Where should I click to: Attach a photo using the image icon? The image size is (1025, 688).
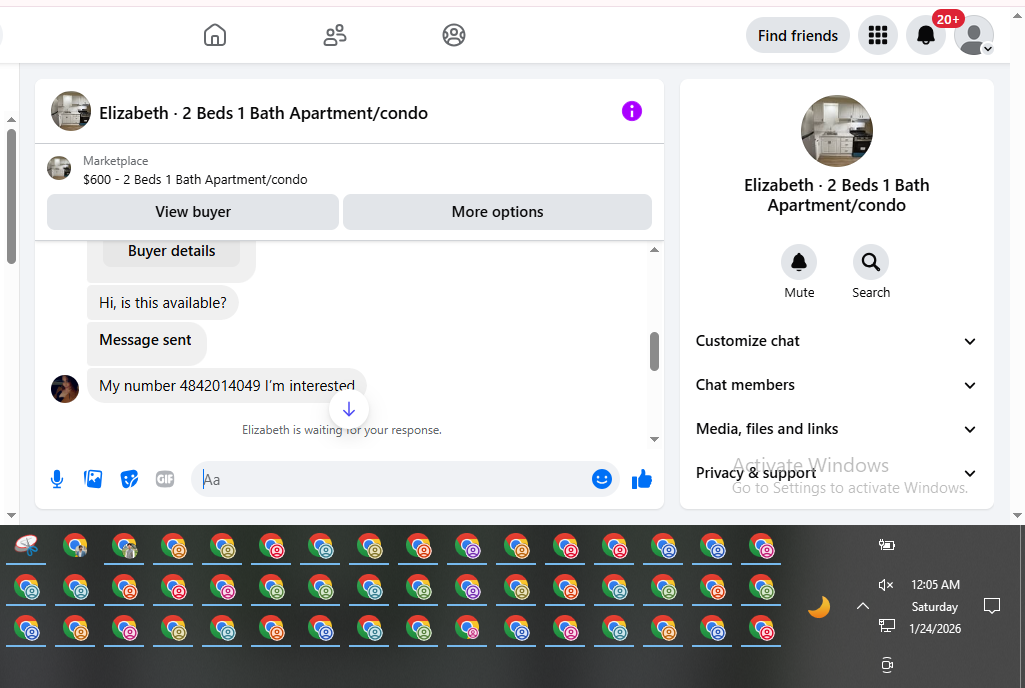tap(93, 479)
